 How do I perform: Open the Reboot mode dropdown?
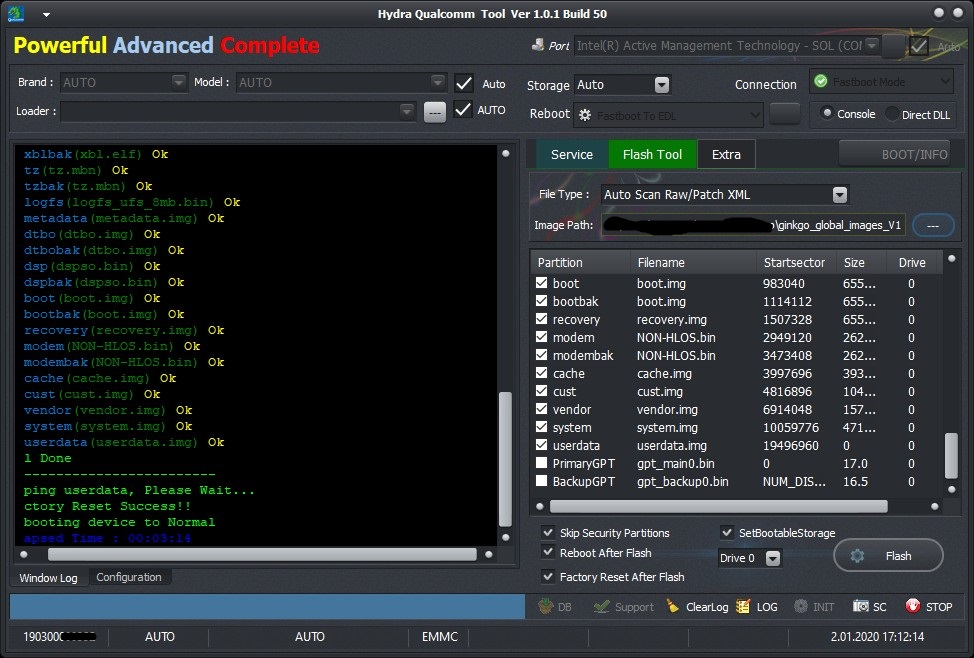pyautogui.click(x=755, y=115)
